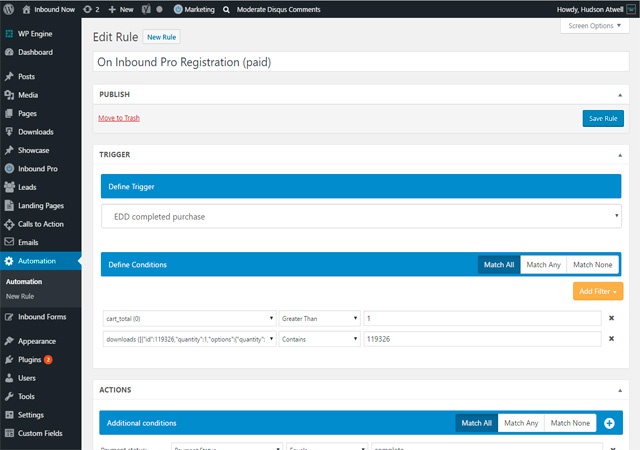Open the Users icon in sidebar
Screen dimensions: 640x450
9,378
